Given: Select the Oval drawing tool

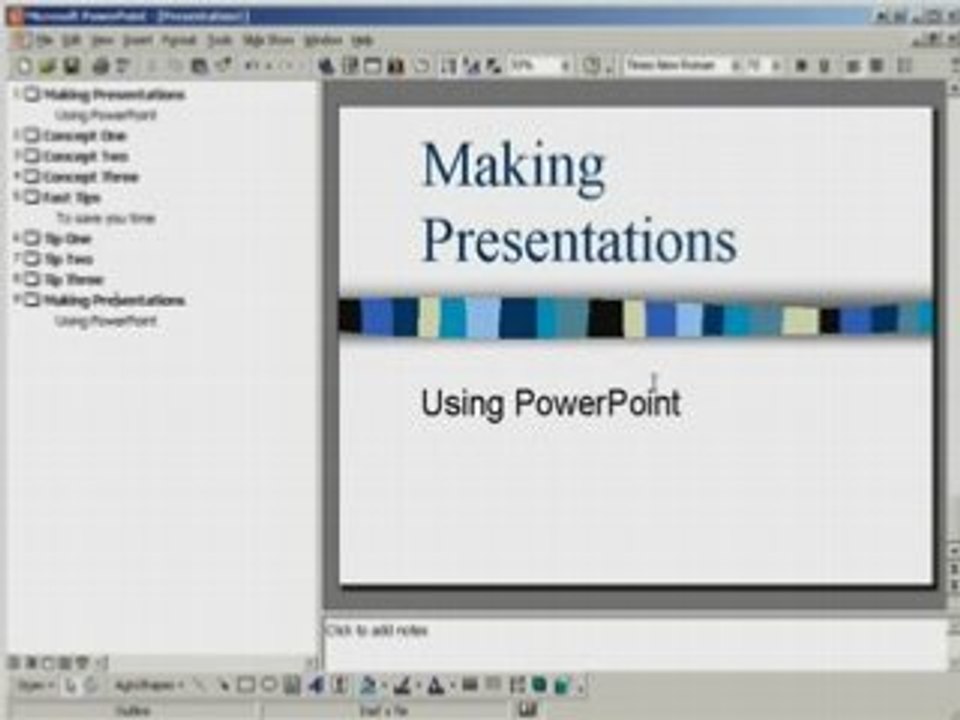Looking at the screenshot, I should click(x=269, y=685).
